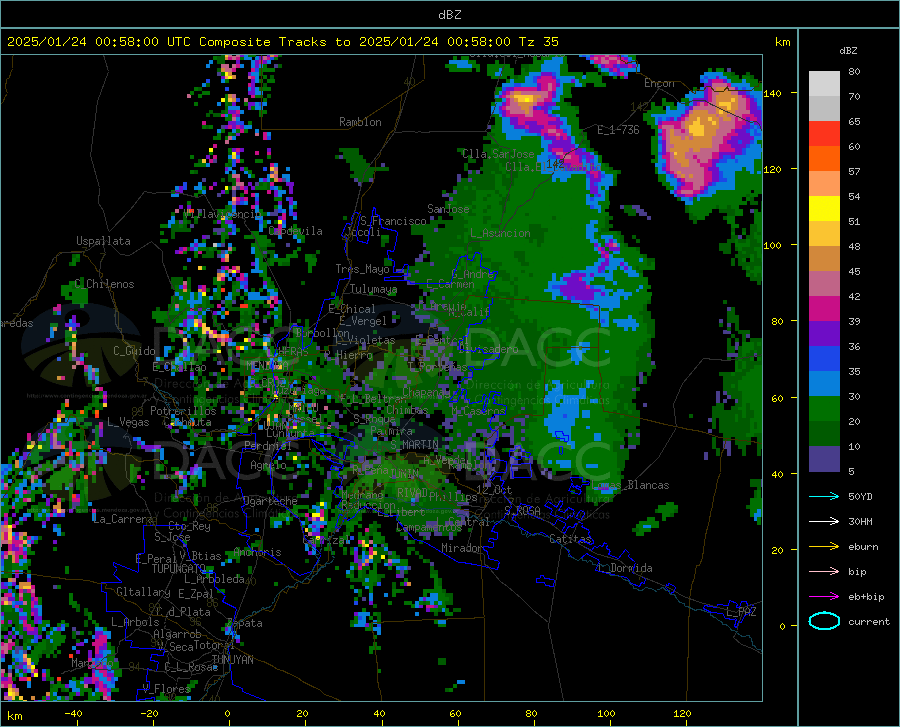Click the pink bip arrow in the legend

[x=824, y=572]
